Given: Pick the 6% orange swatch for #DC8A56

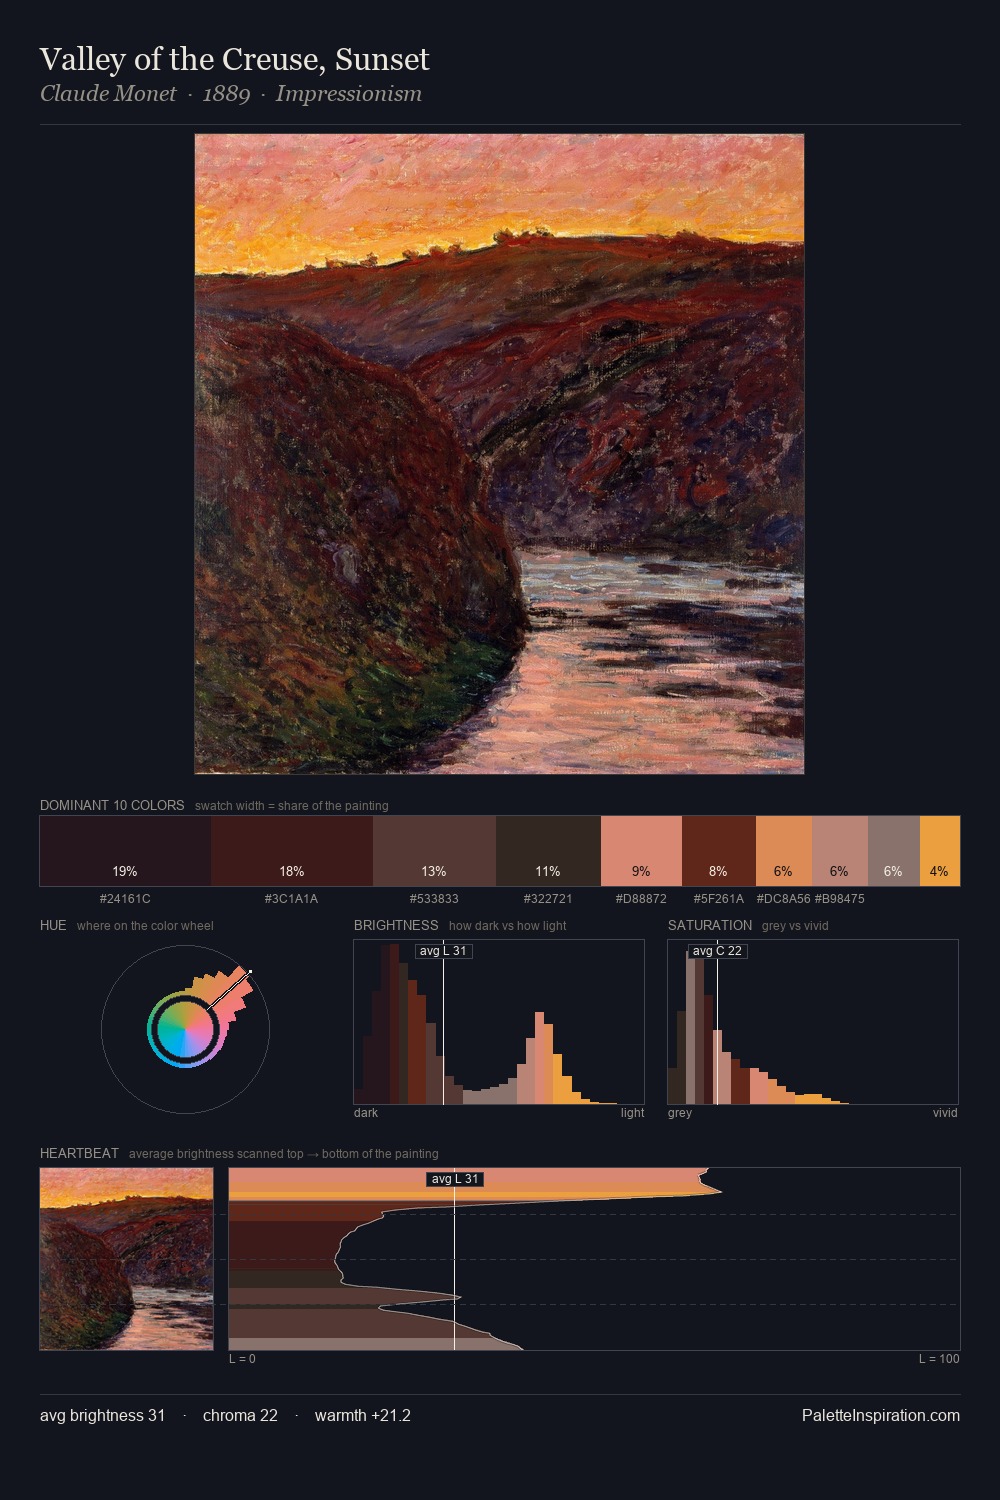Looking at the screenshot, I should click(x=784, y=851).
